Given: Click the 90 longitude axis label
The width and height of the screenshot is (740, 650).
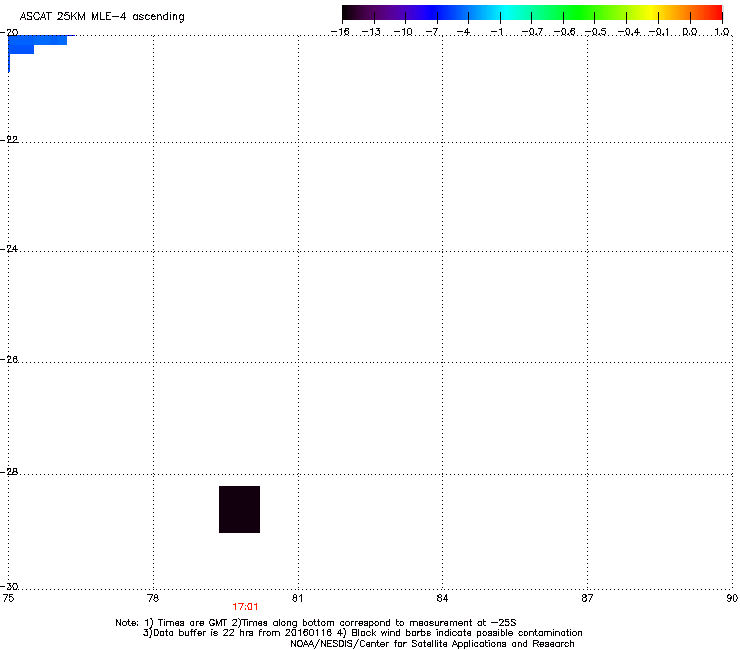Looking at the screenshot, I should click(x=732, y=598).
